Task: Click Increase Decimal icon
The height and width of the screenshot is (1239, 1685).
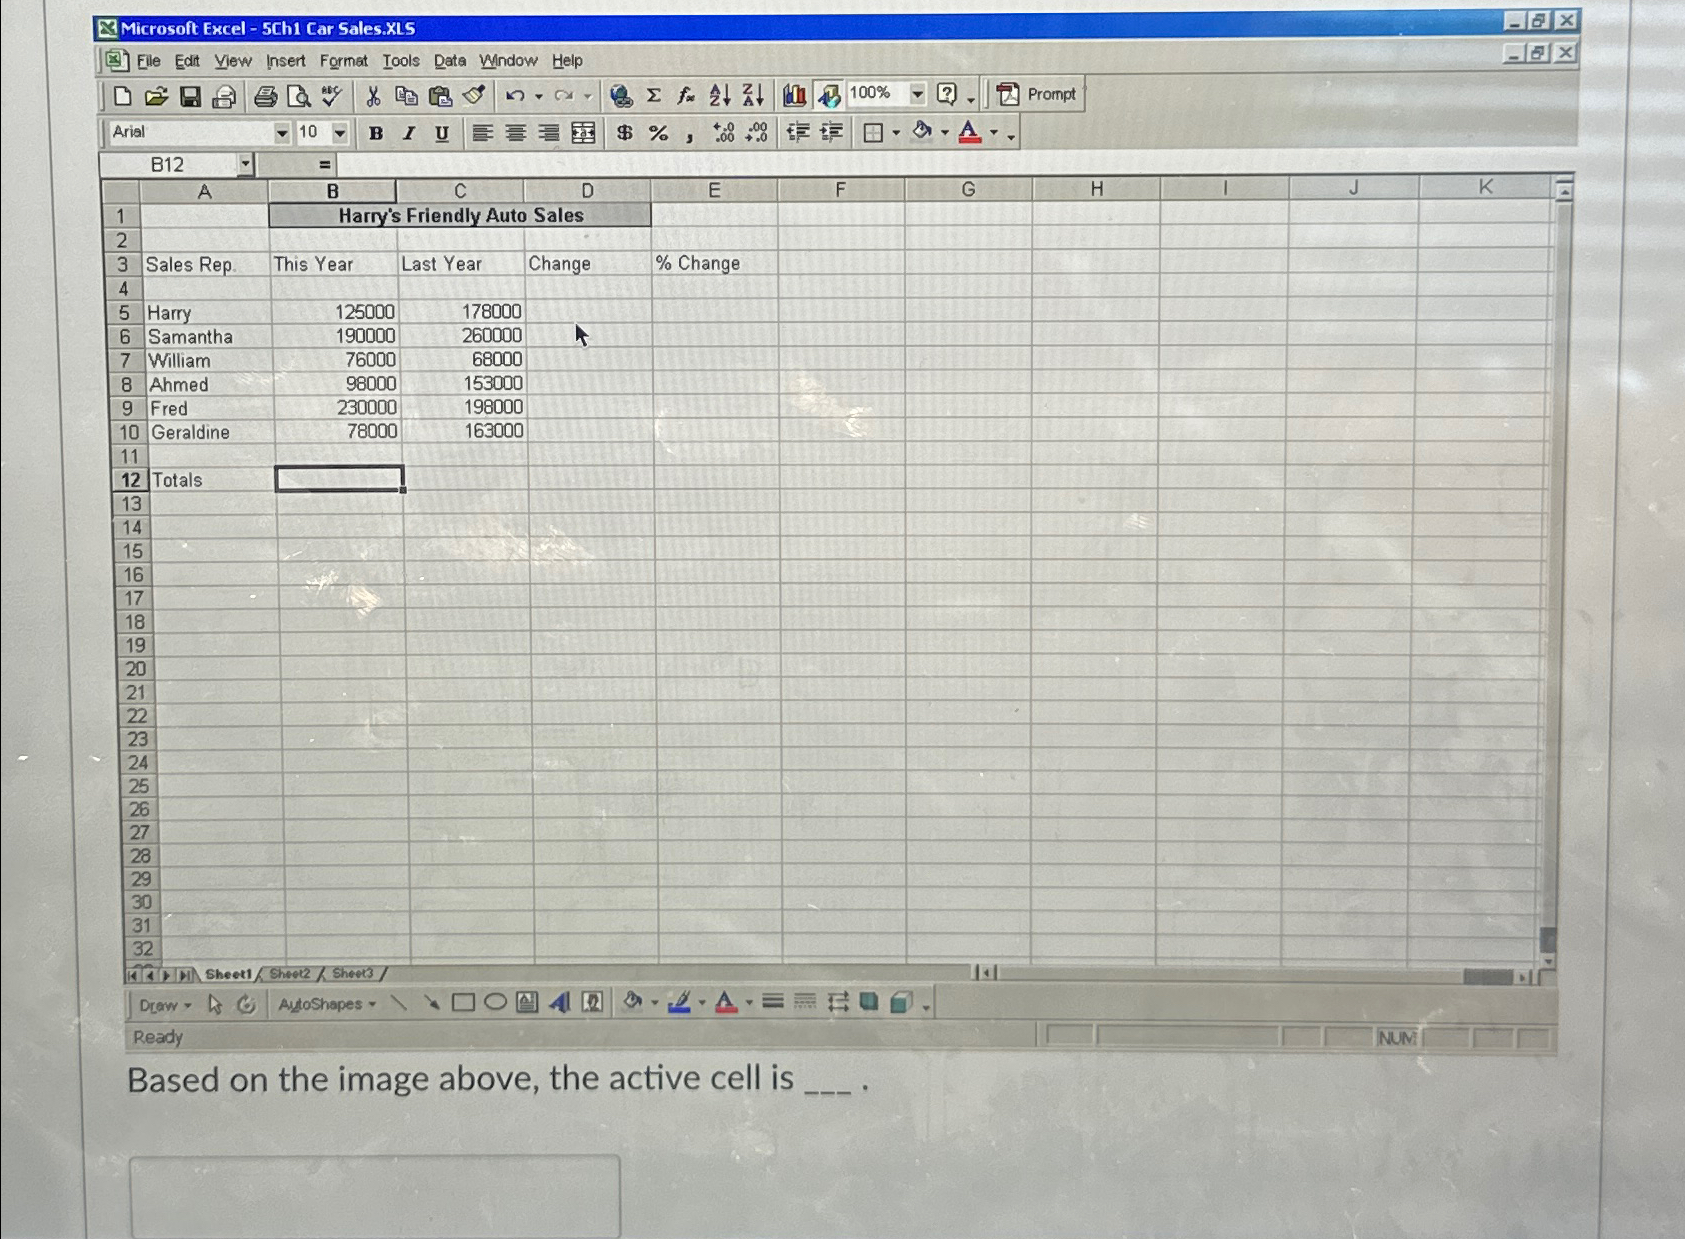Action: [724, 132]
